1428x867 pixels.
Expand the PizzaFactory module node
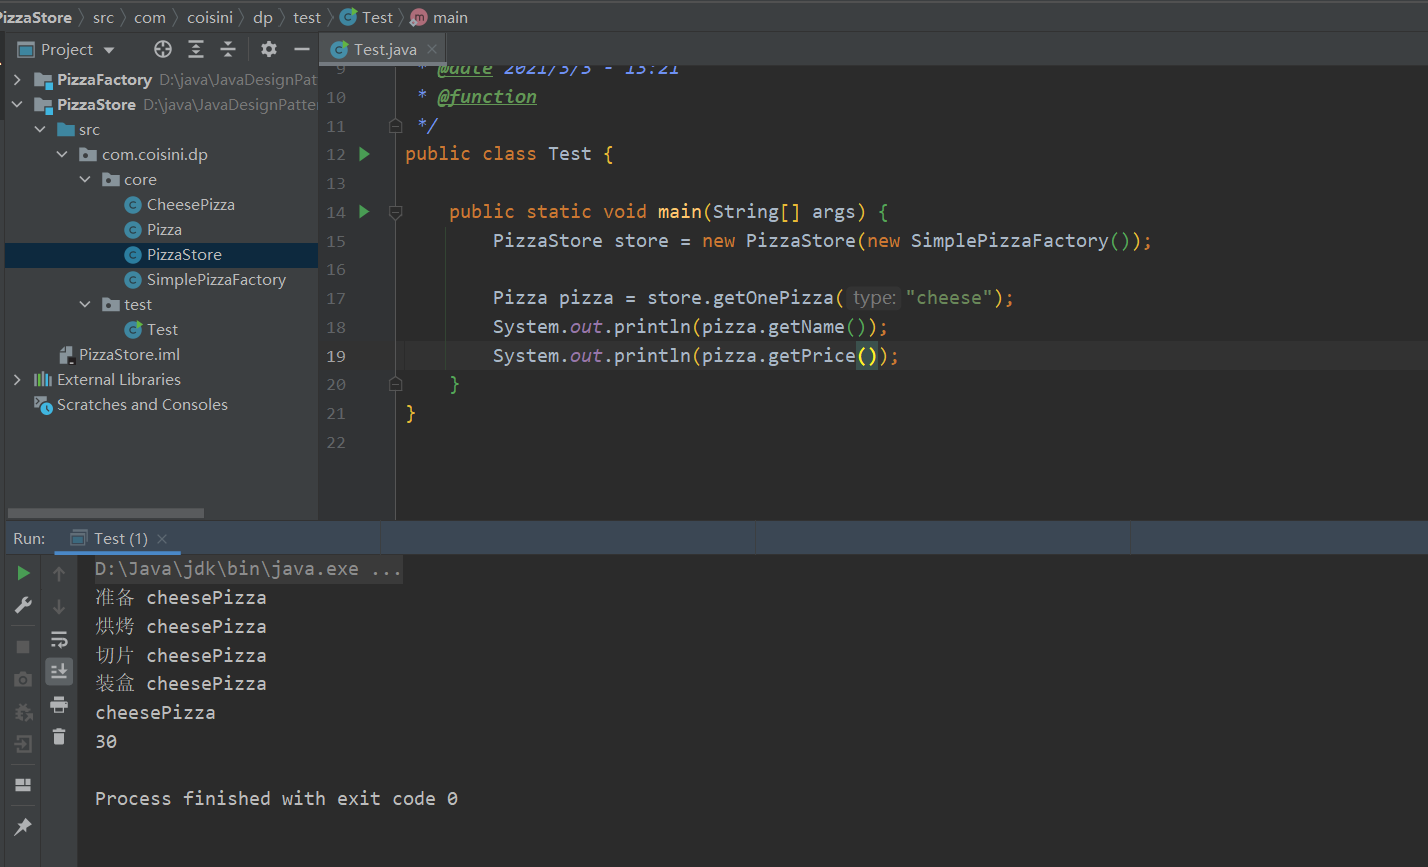17,79
